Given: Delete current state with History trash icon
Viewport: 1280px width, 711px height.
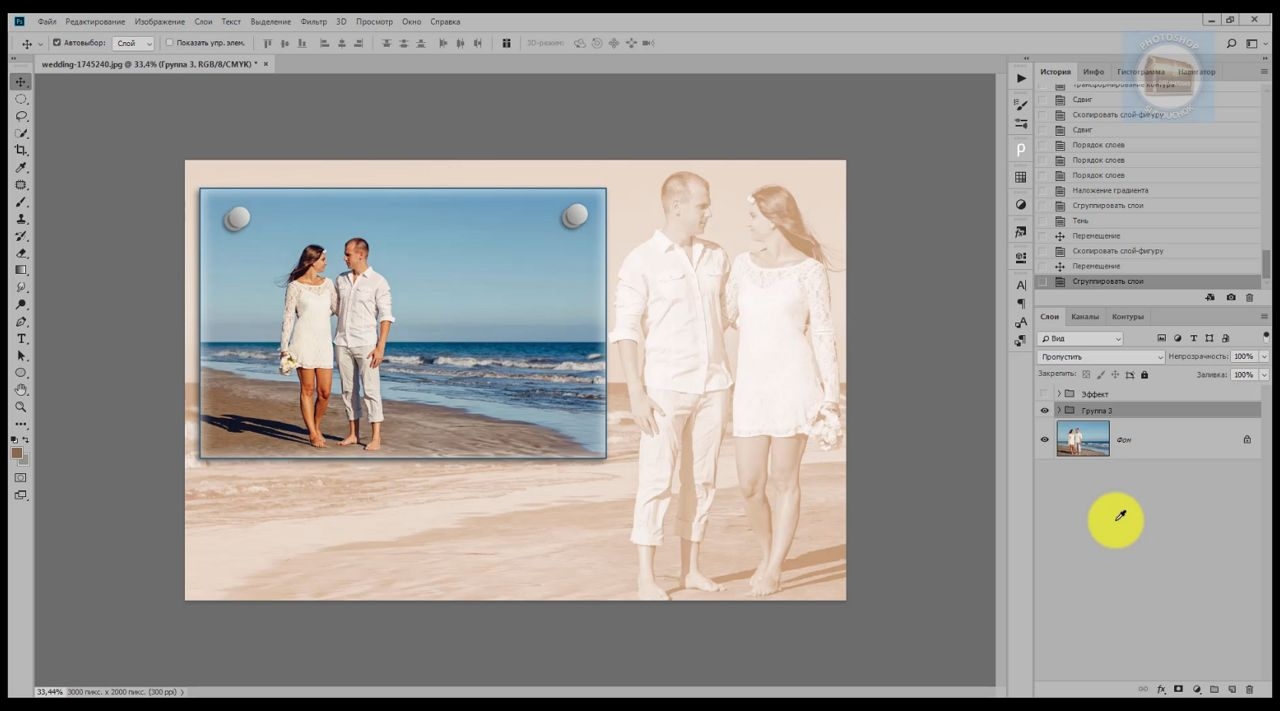Looking at the screenshot, I should (1250, 297).
